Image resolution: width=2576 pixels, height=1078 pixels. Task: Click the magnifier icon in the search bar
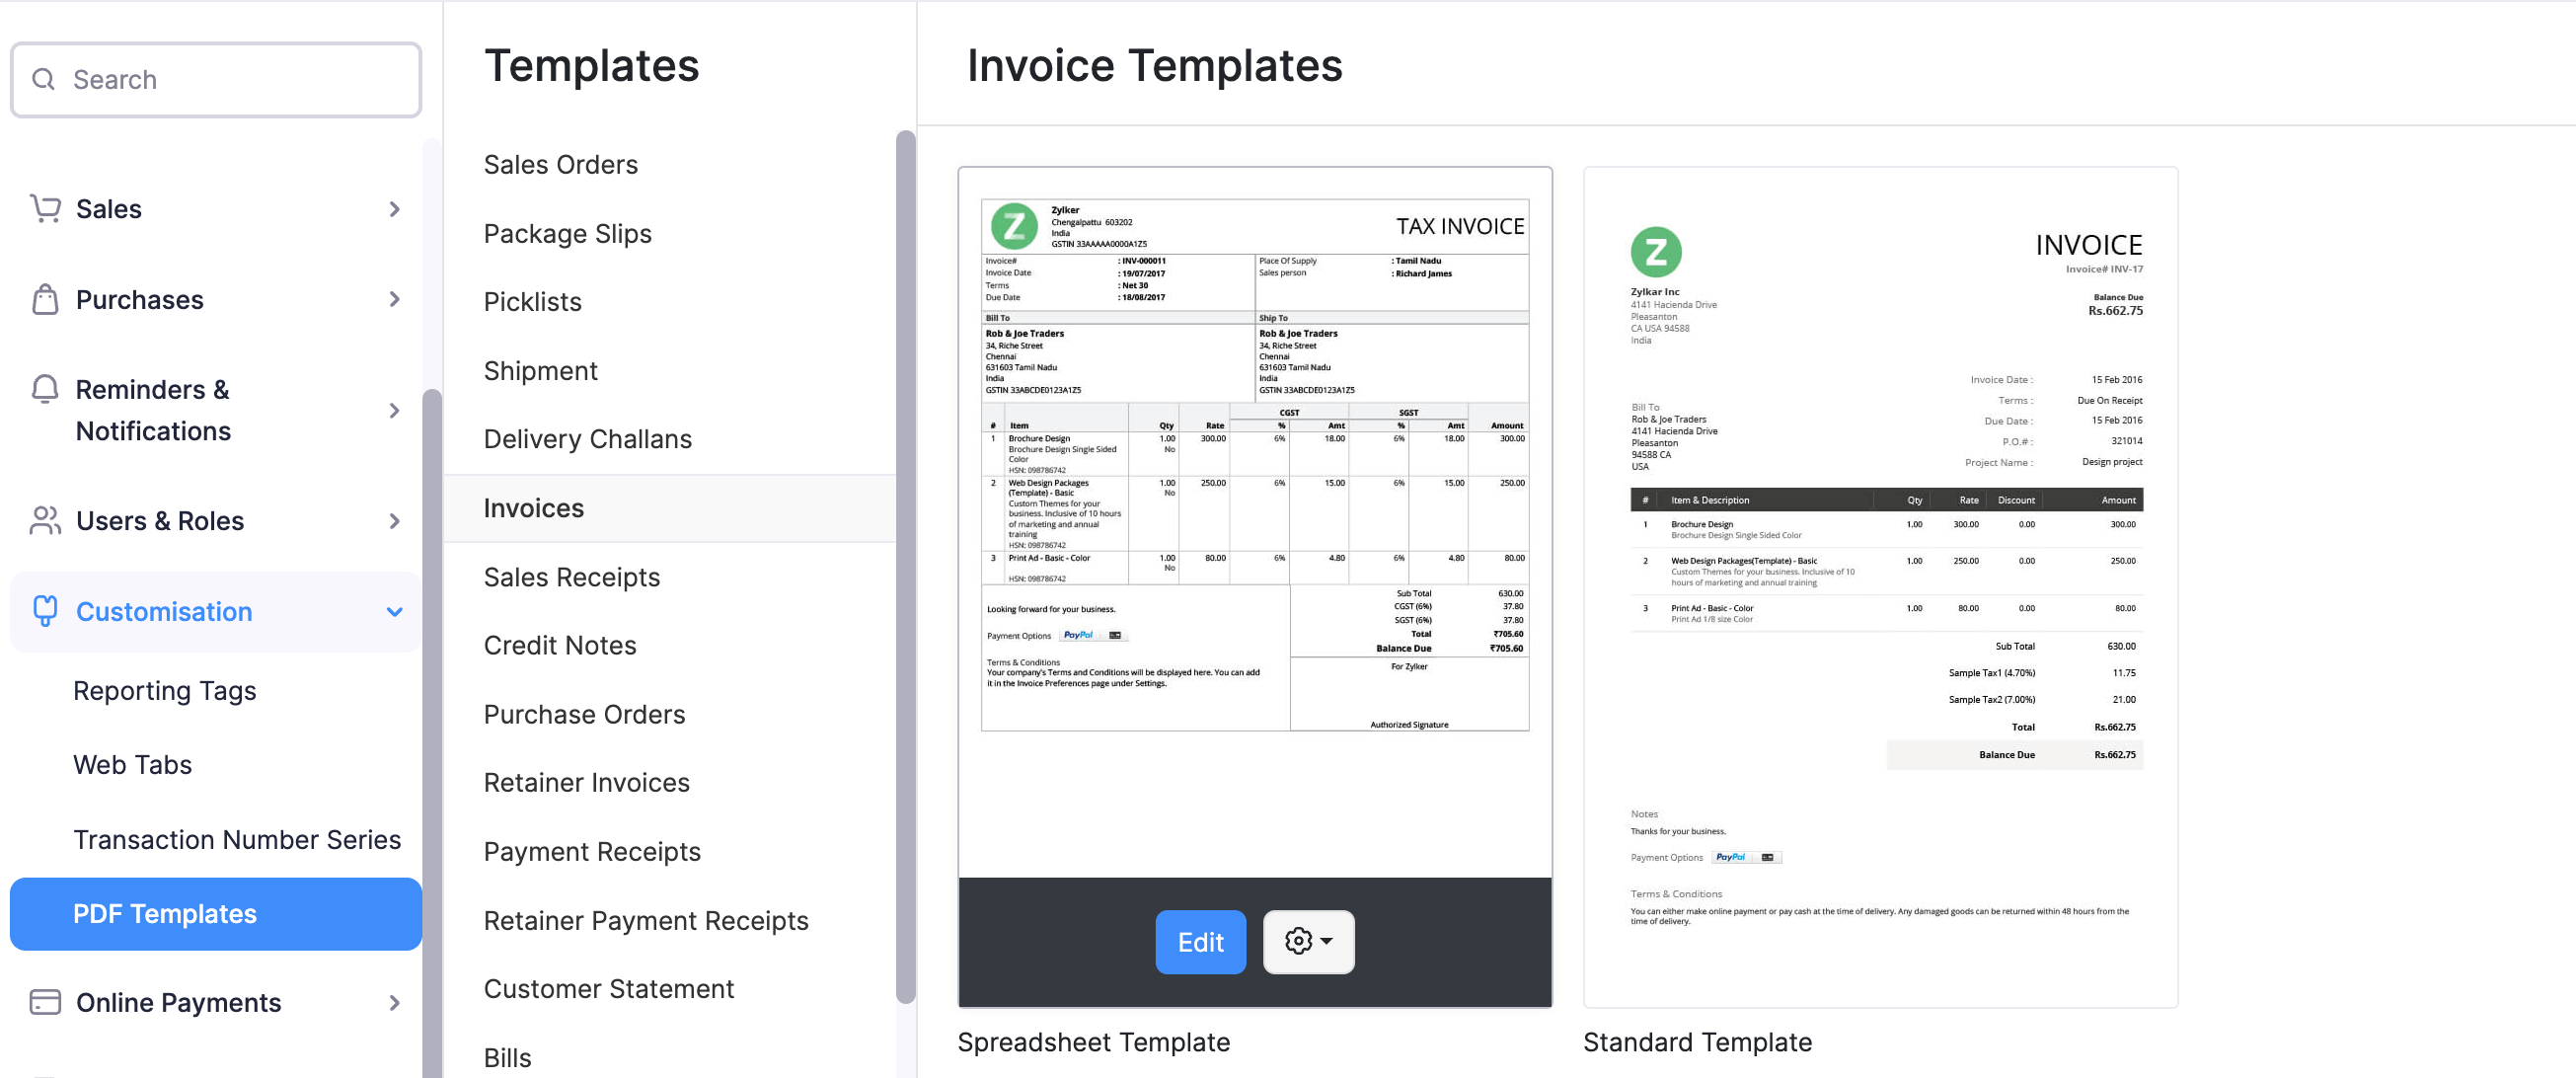tap(43, 79)
